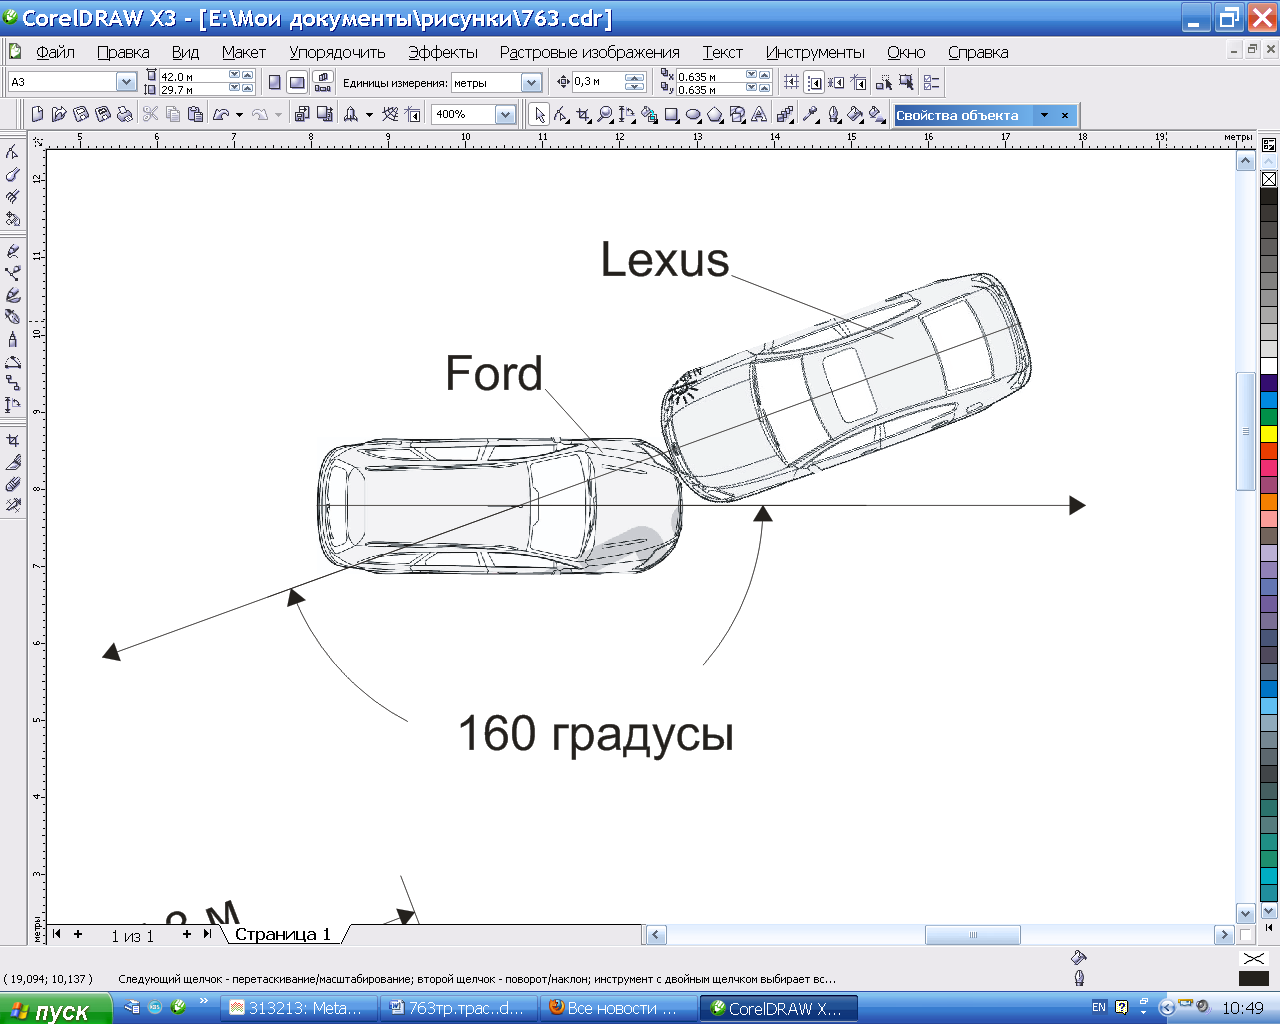Pick the yellow color swatch
This screenshot has width=1280, height=1024.
(x=1269, y=433)
